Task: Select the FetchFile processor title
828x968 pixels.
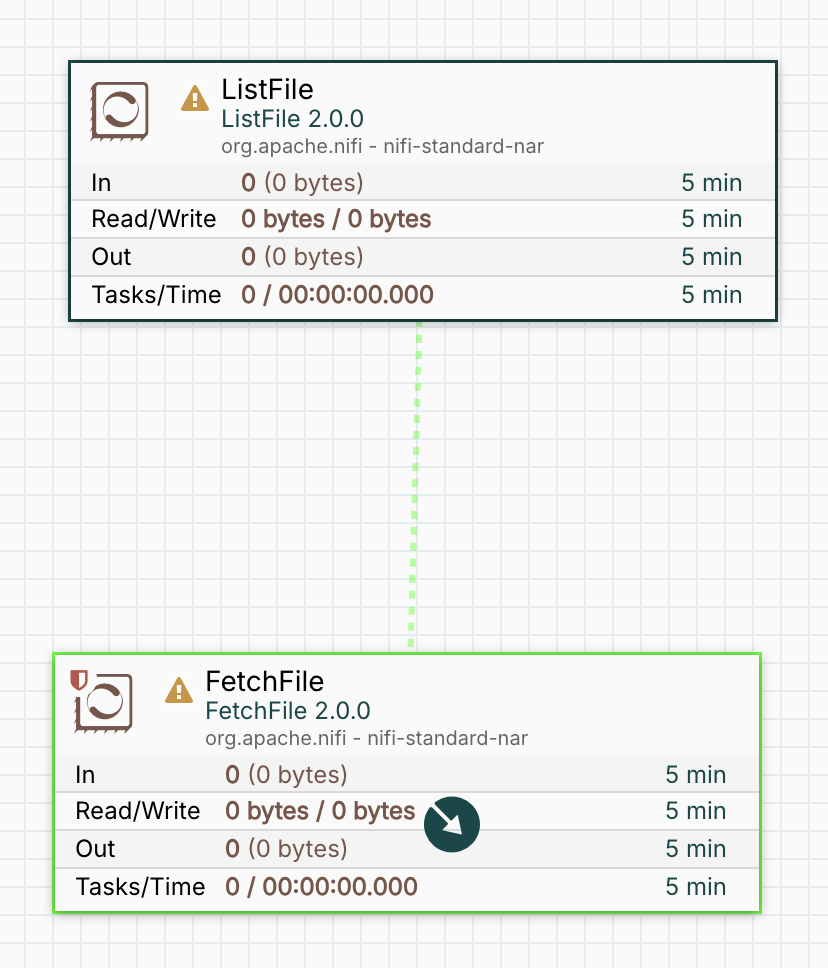Action: [264, 681]
